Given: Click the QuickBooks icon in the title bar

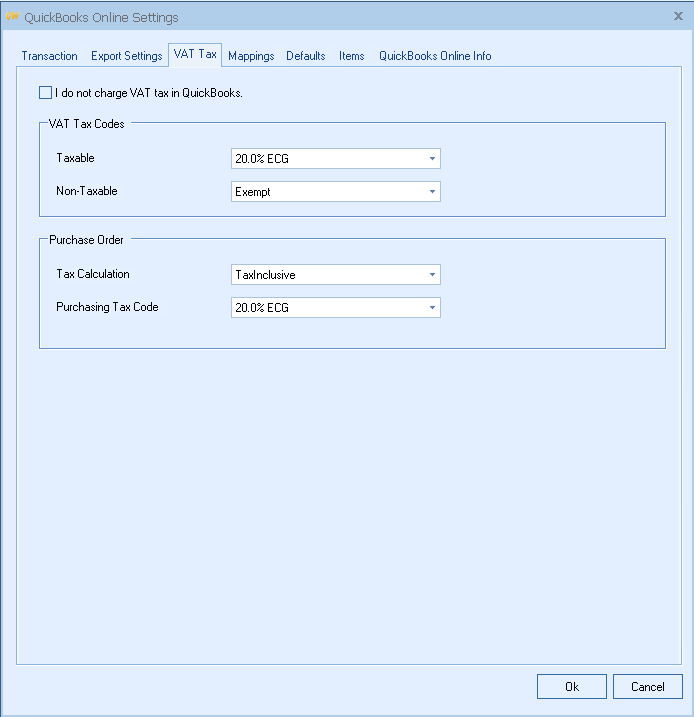Looking at the screenshot, I should 13,17.
